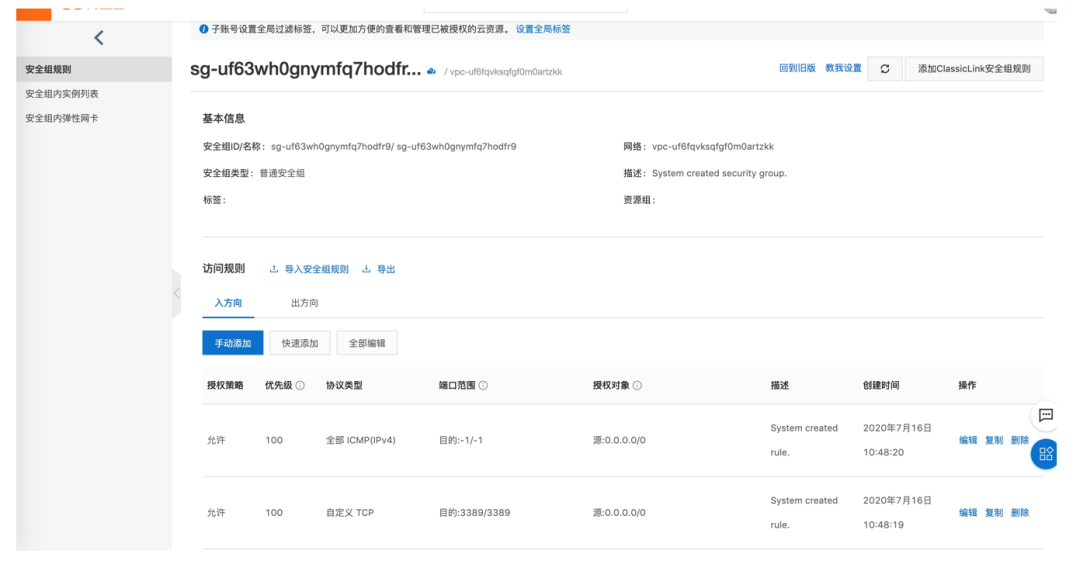Click the 手动添加 button
Viewport: 1080px width, 561px height.
click(x=233, y=343)
